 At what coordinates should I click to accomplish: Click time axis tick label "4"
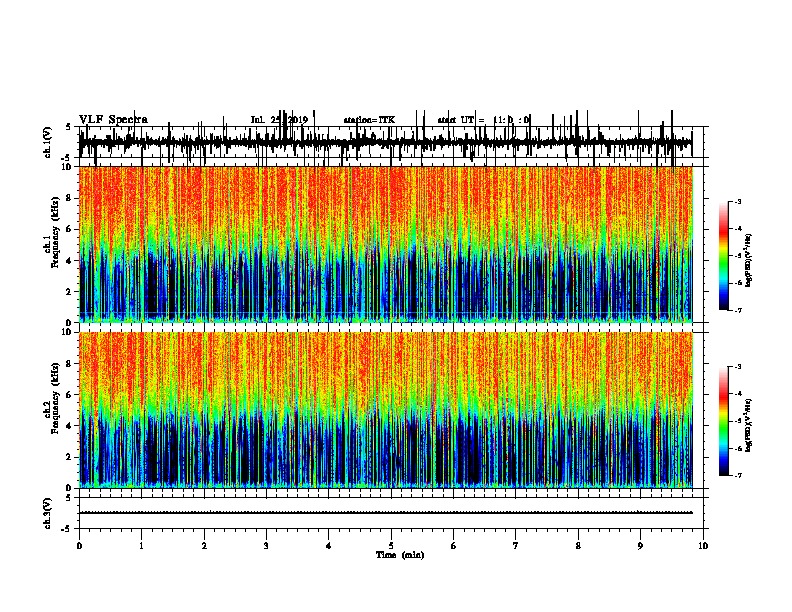pos(329,546)
